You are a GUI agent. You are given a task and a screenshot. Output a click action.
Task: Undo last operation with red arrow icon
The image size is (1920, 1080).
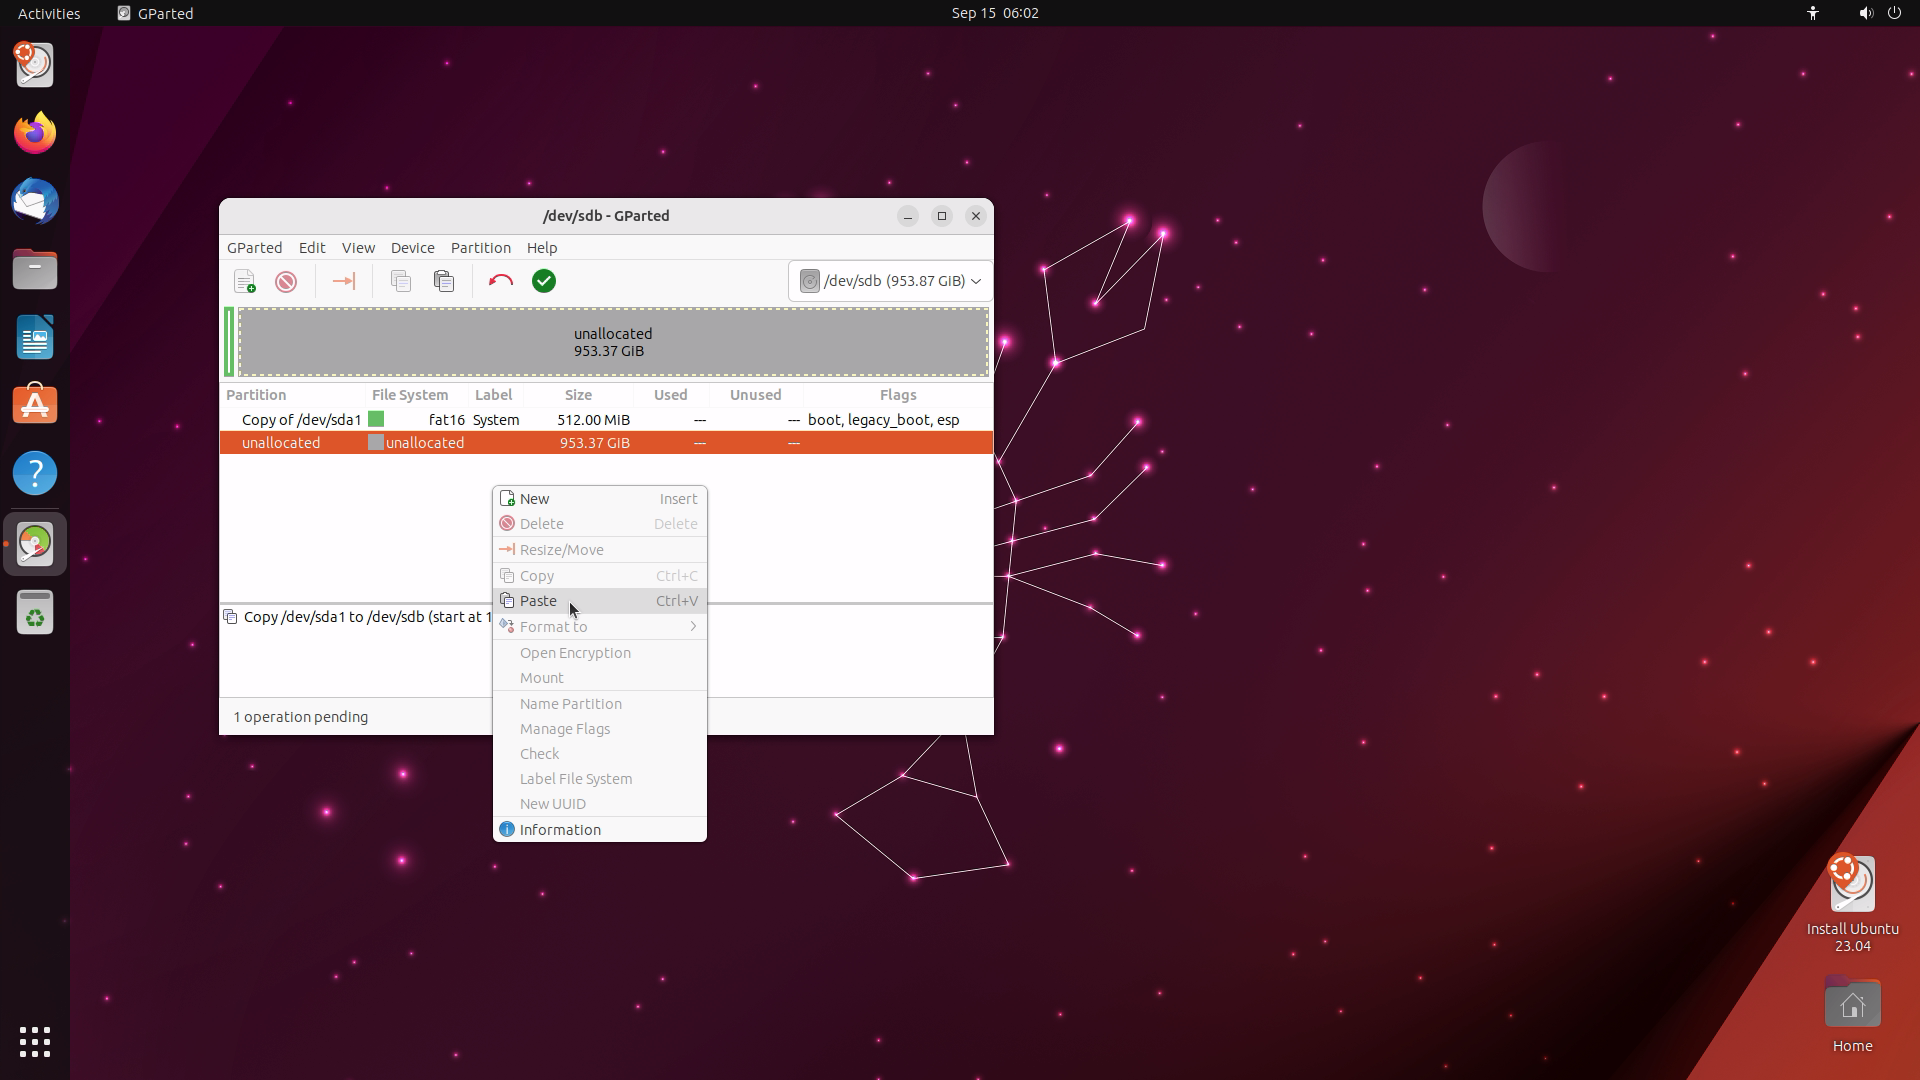pos(501,282)
